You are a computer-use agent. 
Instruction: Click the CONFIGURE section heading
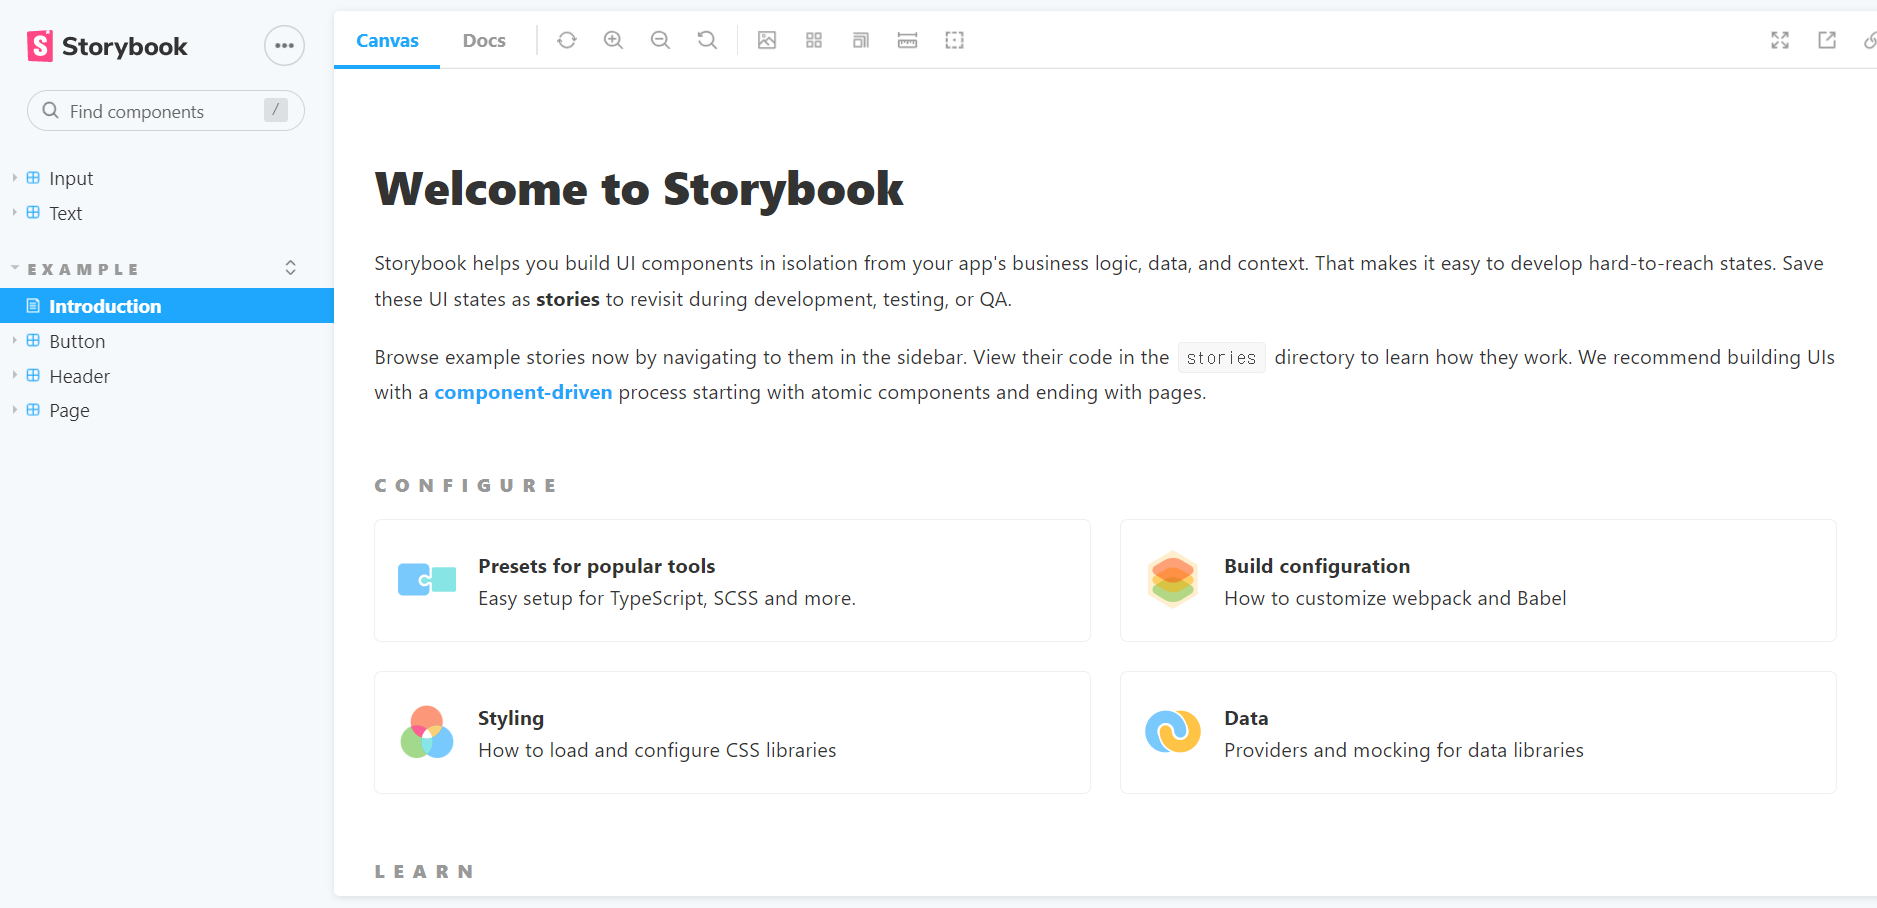(465, 485)
